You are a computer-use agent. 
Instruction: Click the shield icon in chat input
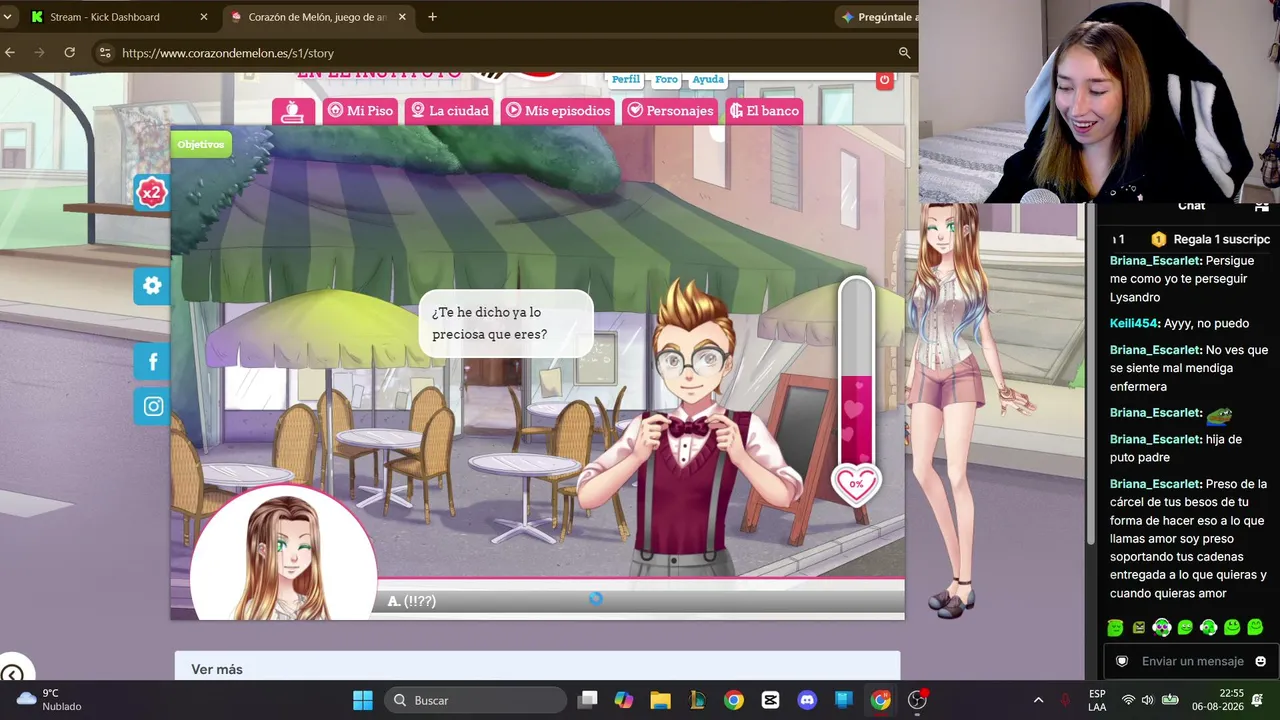pos(1122,661)
